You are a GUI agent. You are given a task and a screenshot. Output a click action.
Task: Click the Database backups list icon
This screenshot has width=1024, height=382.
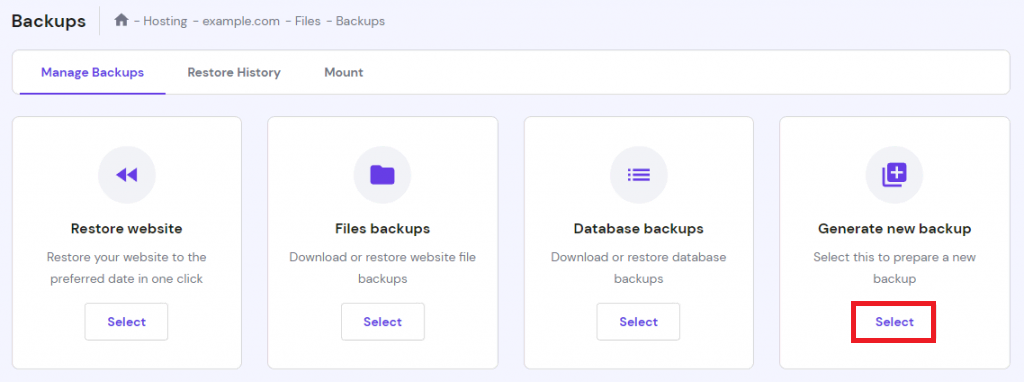(x=639, y=174)
